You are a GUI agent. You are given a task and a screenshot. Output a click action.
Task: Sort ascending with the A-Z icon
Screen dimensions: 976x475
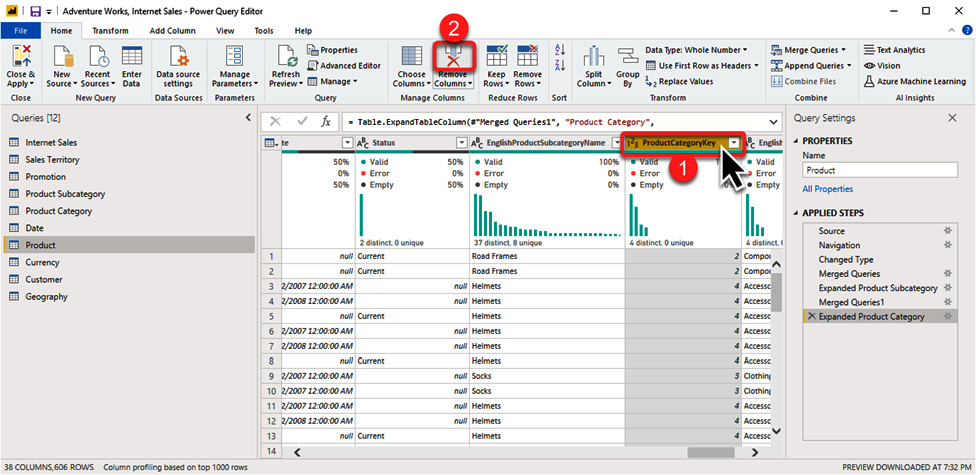click(x=560, y=50)
